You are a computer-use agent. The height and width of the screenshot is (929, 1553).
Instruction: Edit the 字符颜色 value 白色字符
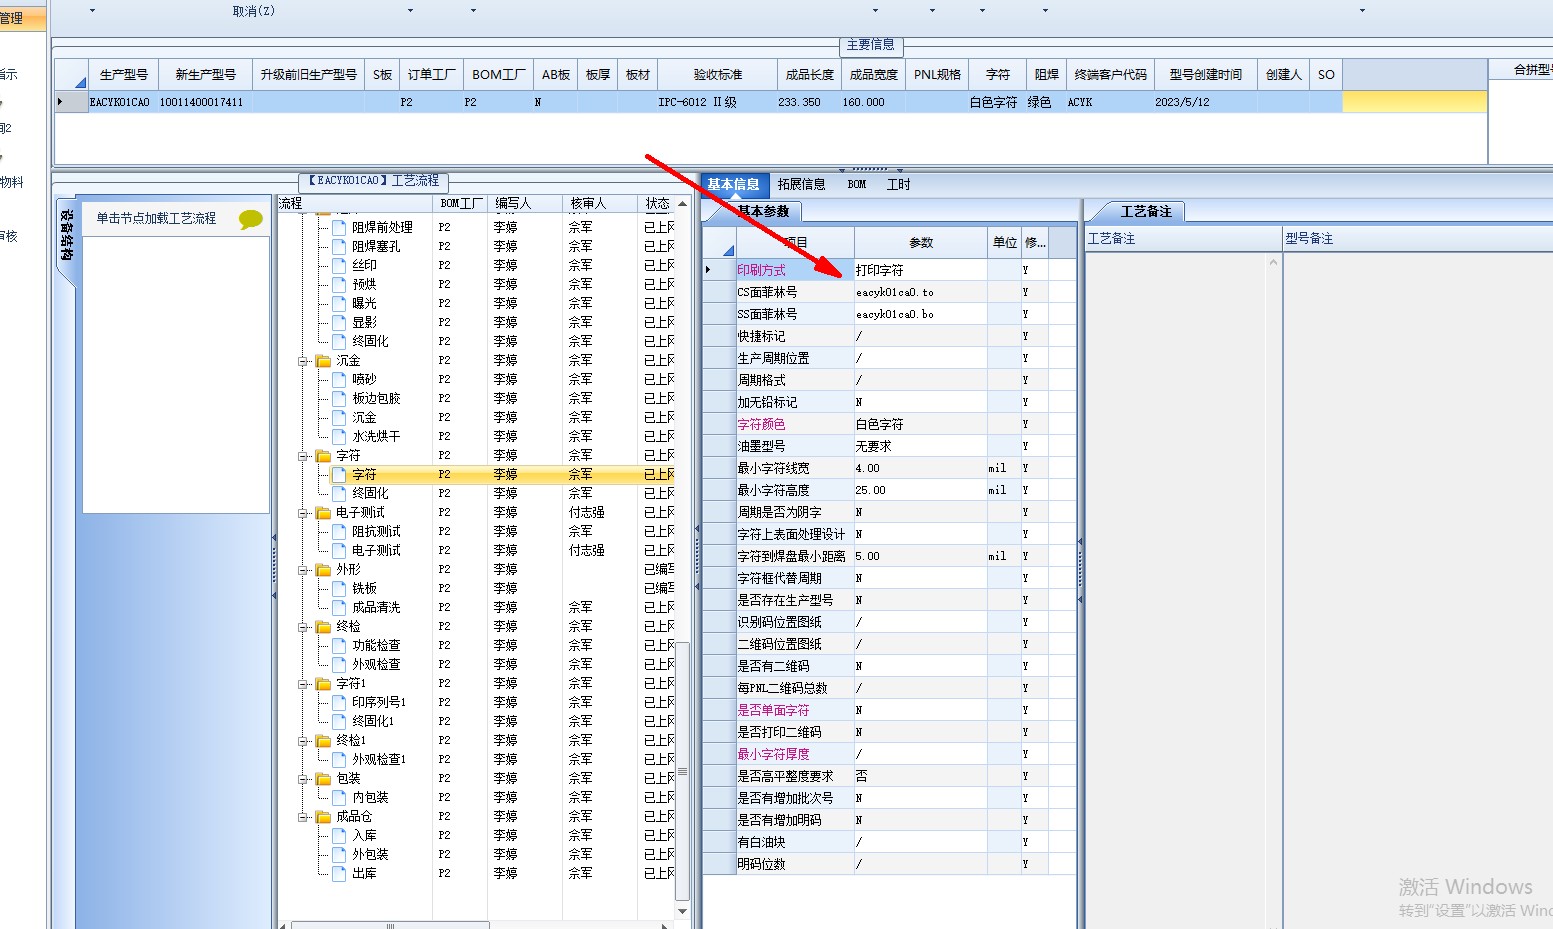click(x=920, y=424)
